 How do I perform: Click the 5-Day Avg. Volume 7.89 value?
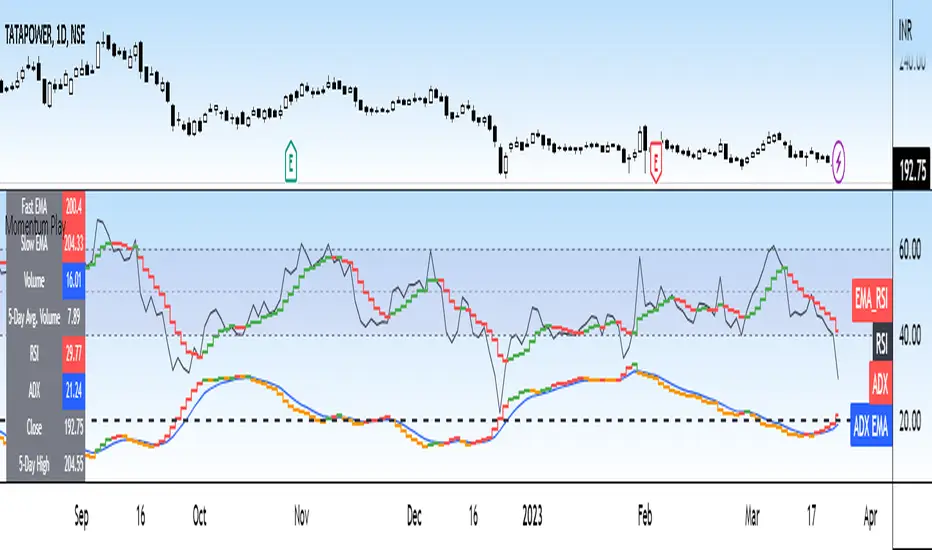[x=74, y=317]
